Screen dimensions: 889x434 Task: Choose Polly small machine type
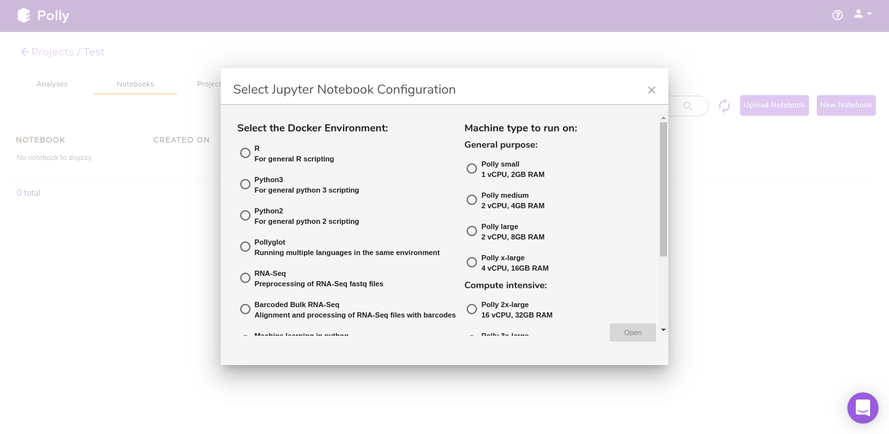[472, 168]
